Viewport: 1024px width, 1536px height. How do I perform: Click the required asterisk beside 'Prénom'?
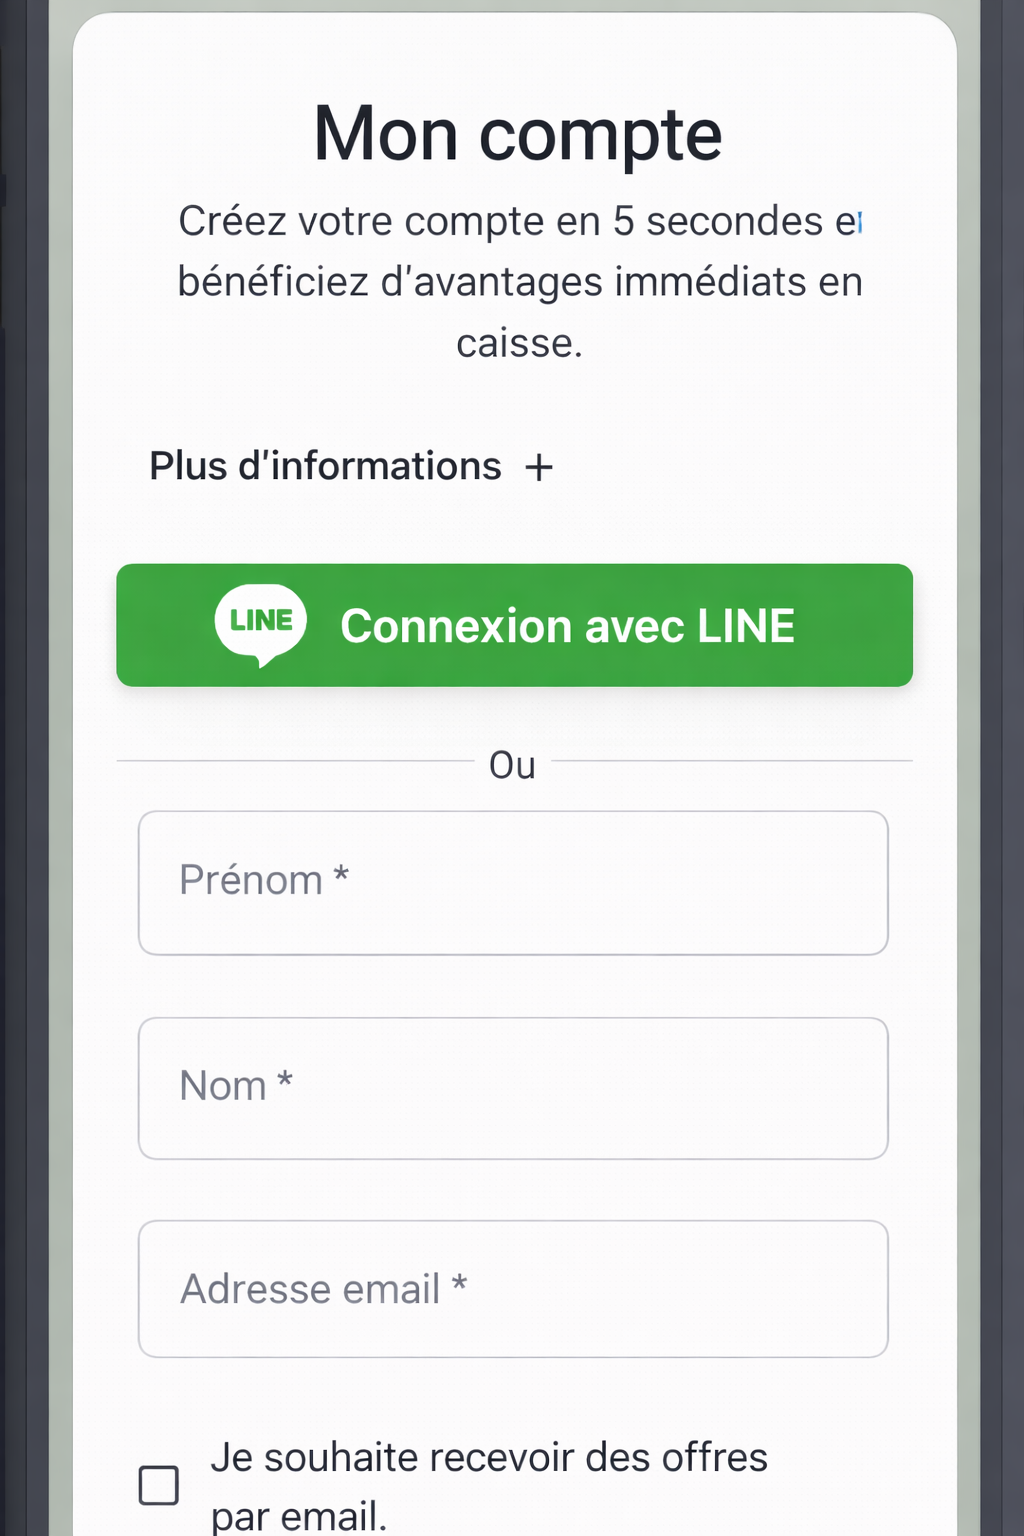[341, 878]
